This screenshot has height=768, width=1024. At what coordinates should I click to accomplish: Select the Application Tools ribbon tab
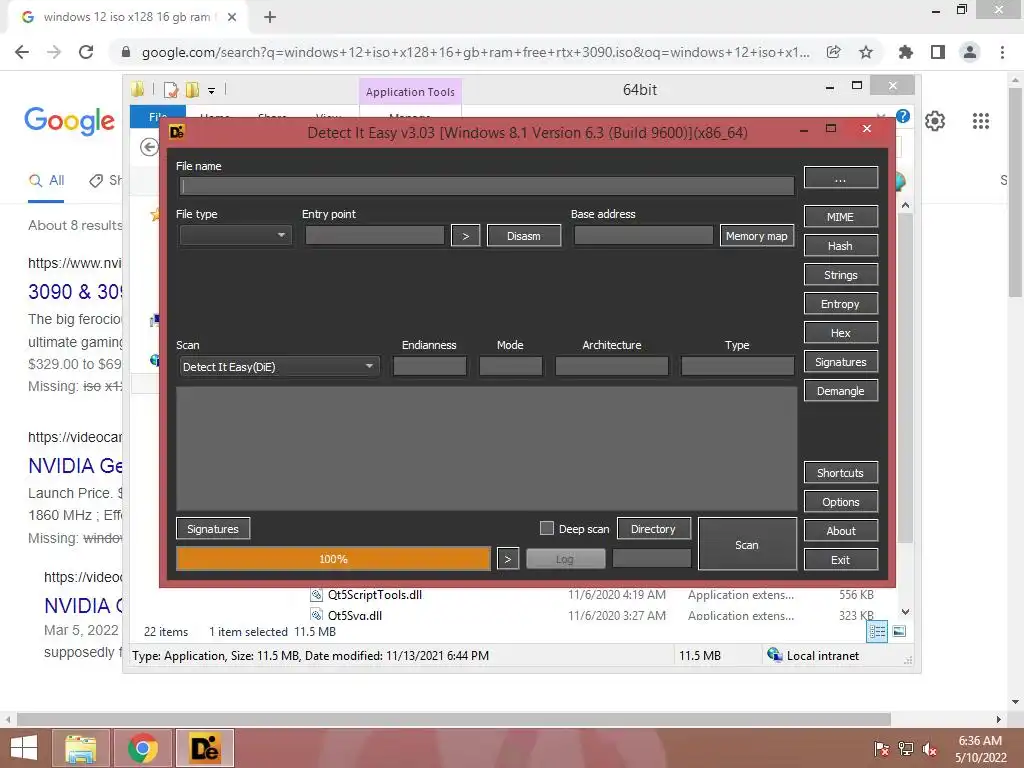click(410, 92)
